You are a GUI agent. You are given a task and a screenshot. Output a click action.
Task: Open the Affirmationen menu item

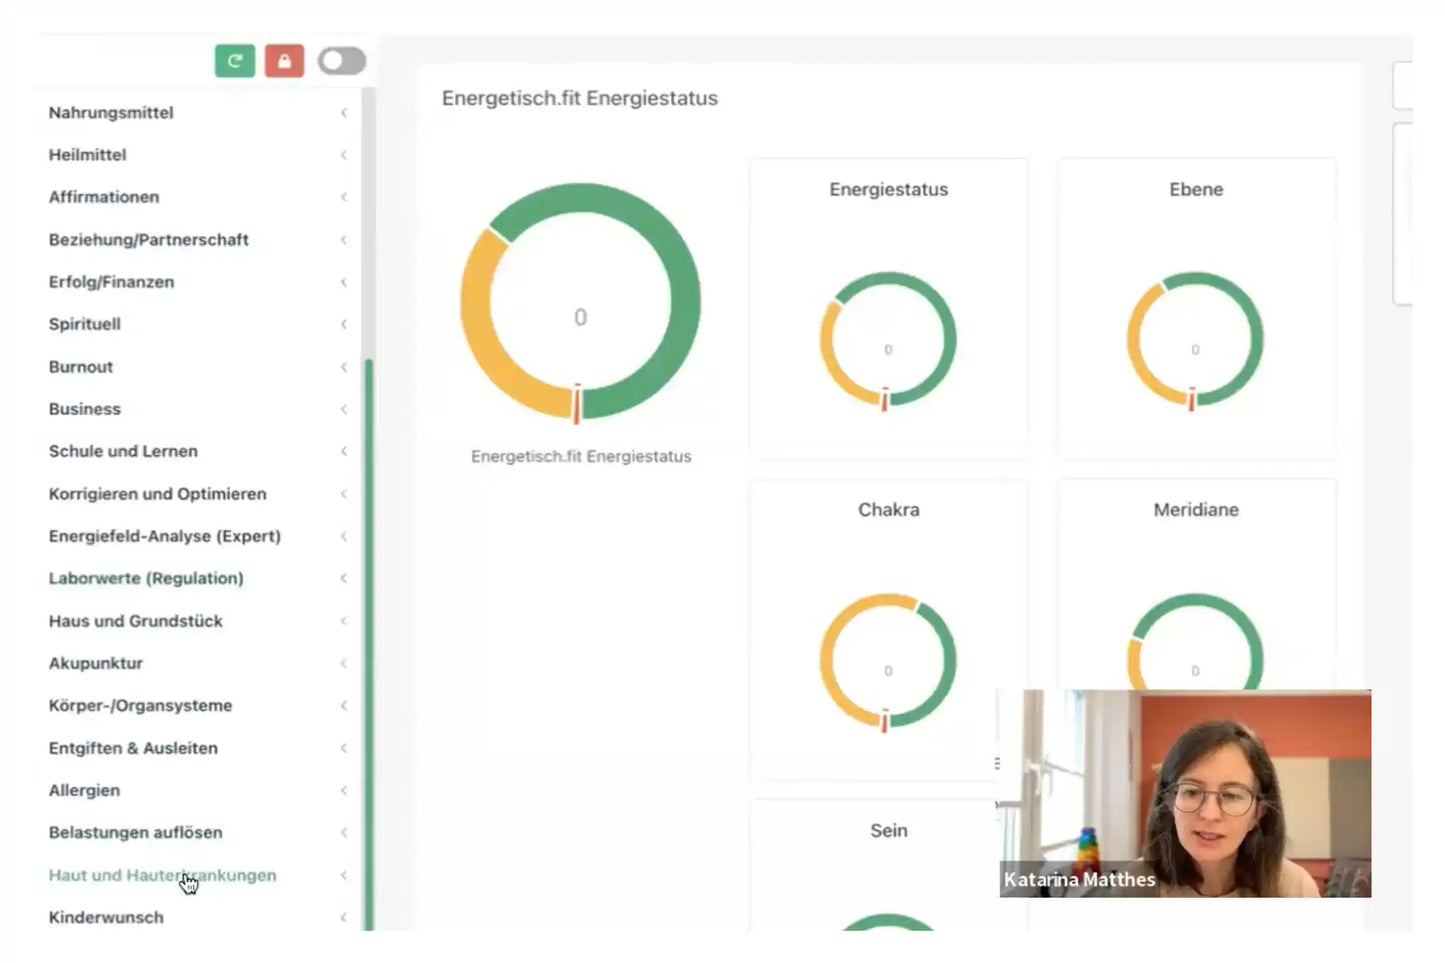(104, 197)
